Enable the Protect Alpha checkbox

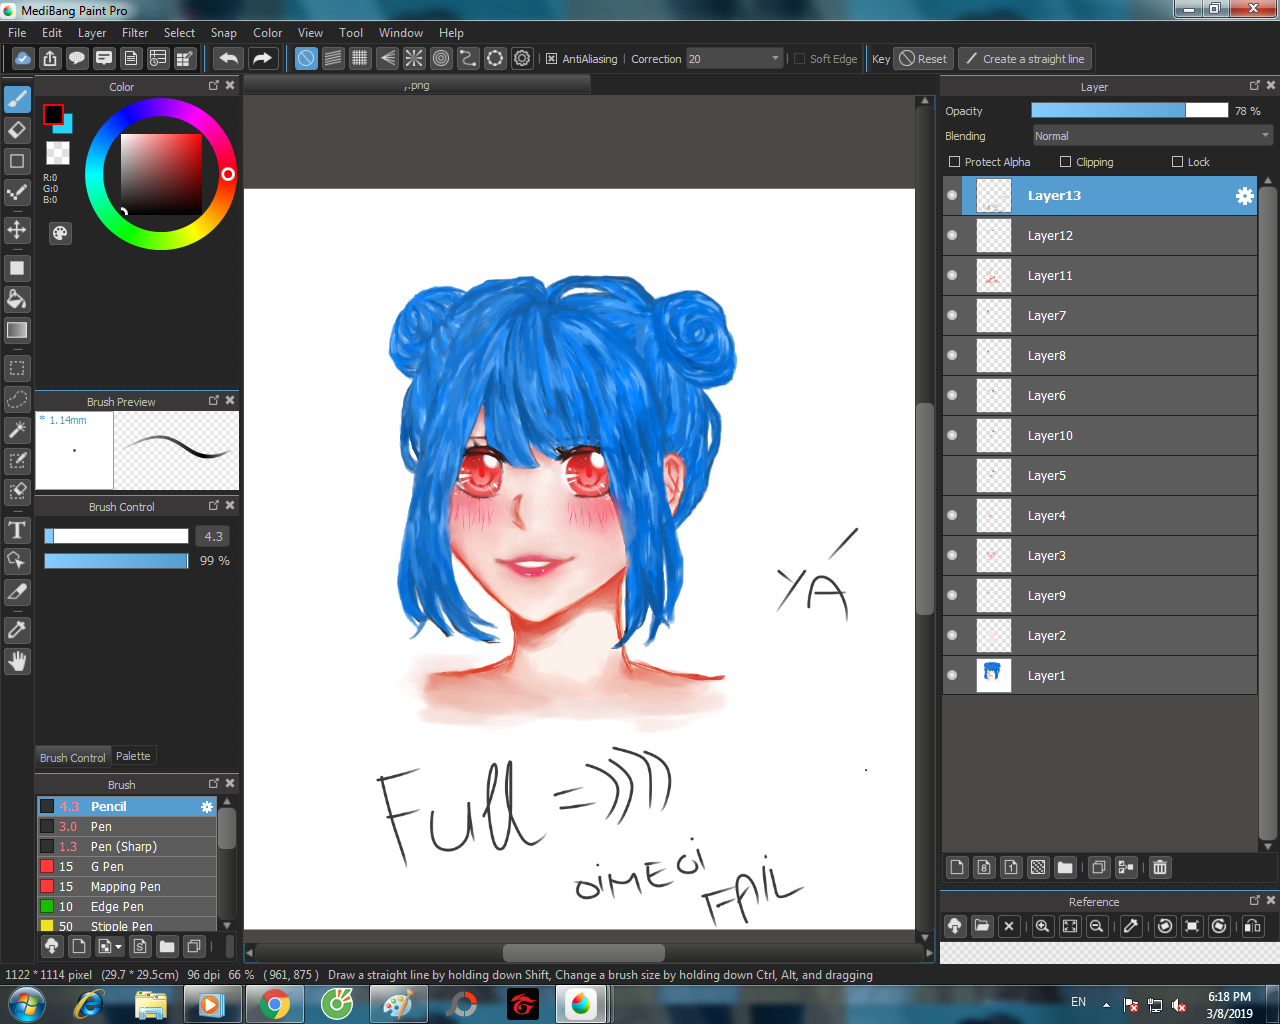coord(954,162)
